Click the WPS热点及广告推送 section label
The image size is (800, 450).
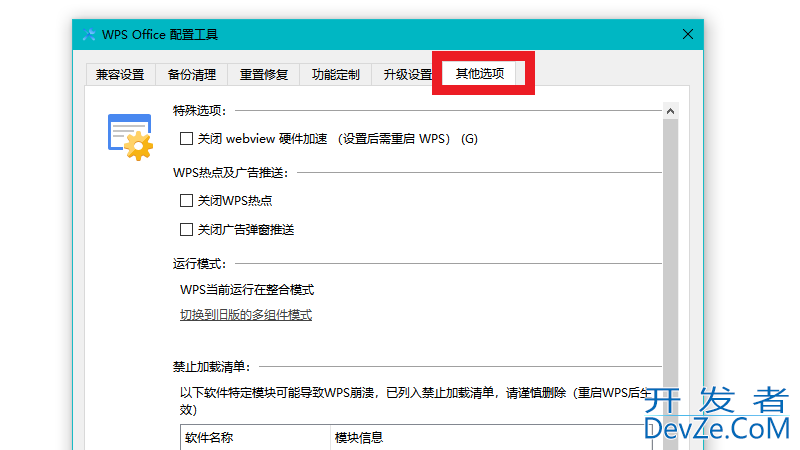click(x=231, y=173)
